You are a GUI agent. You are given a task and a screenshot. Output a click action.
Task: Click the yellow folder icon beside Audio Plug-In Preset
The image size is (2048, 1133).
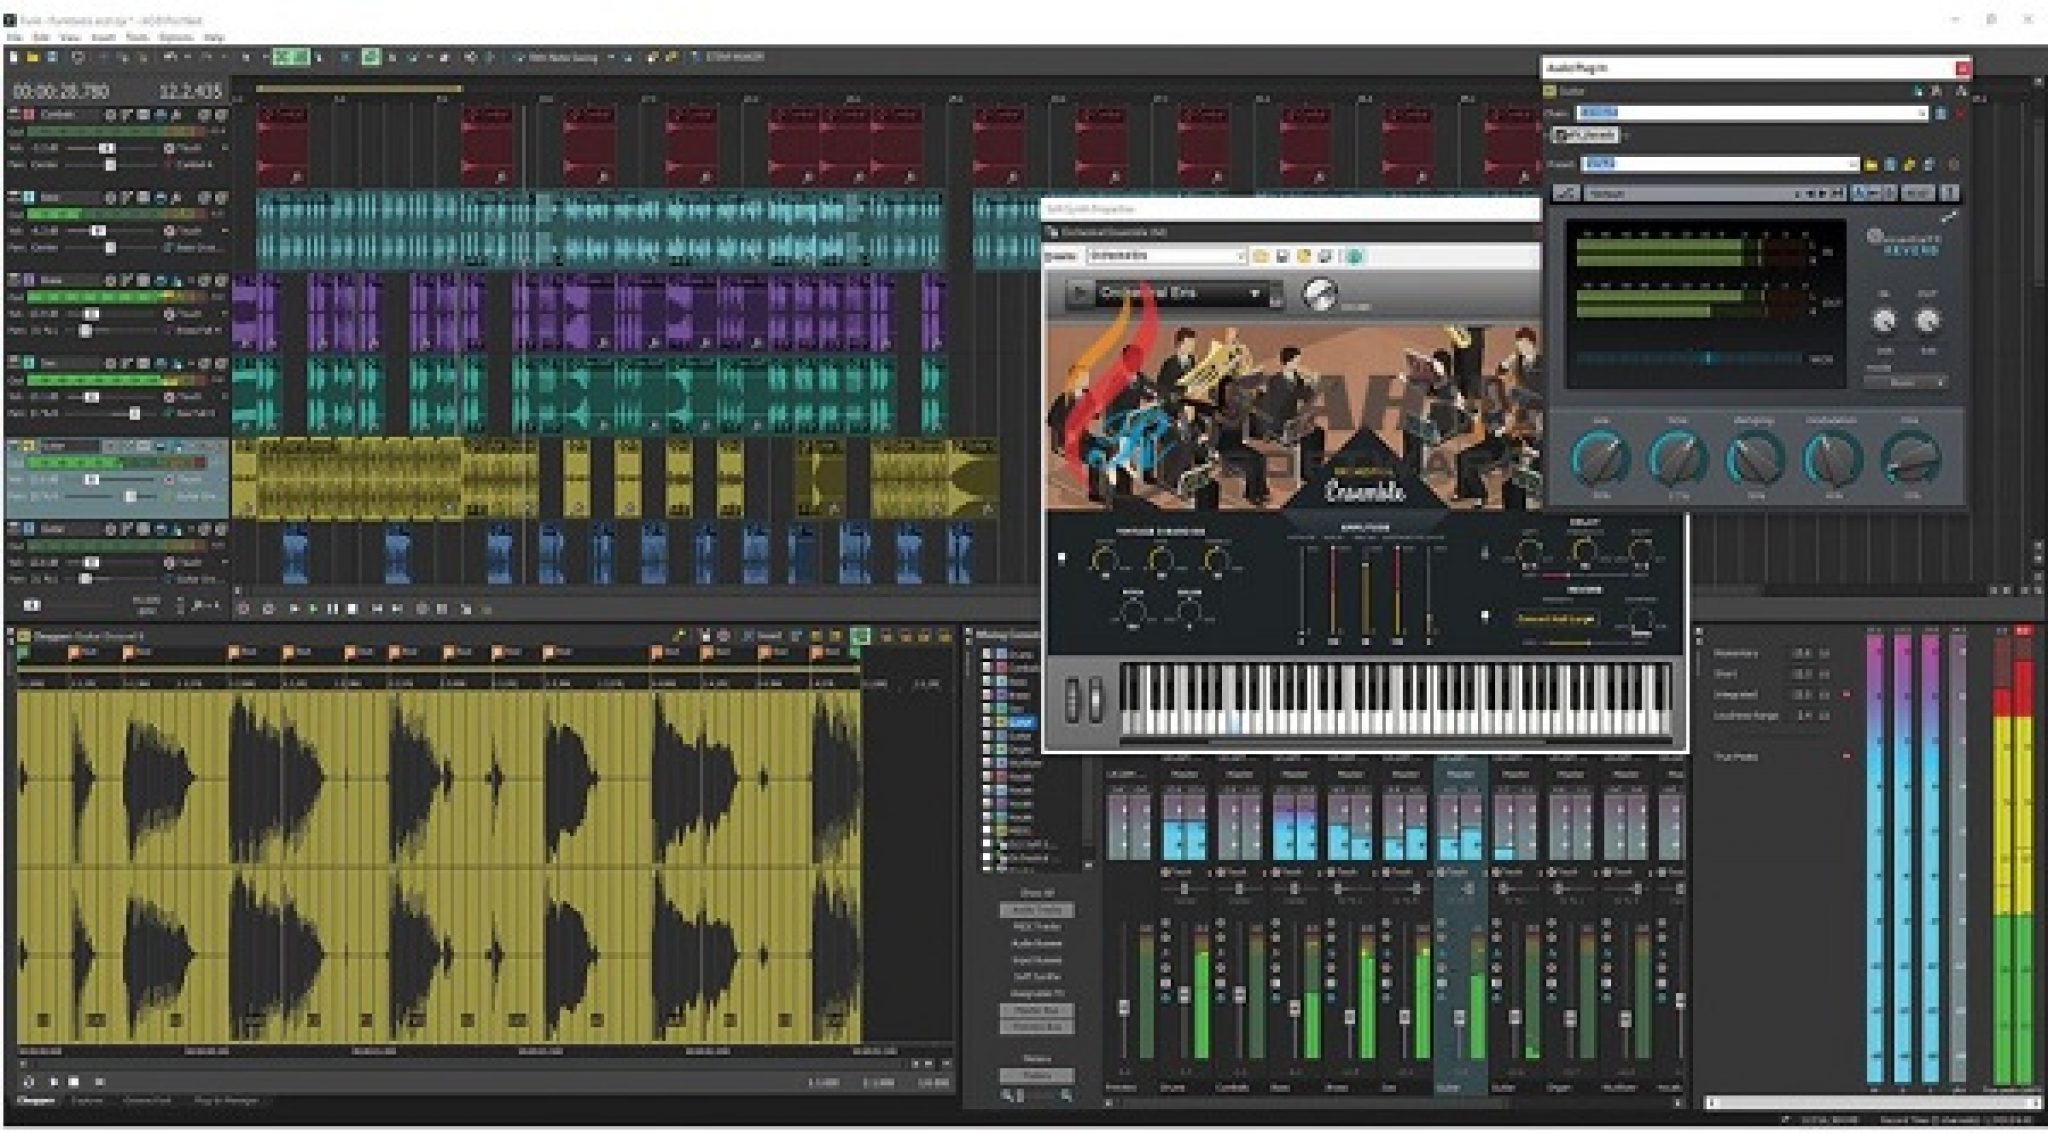(1871, 164)
